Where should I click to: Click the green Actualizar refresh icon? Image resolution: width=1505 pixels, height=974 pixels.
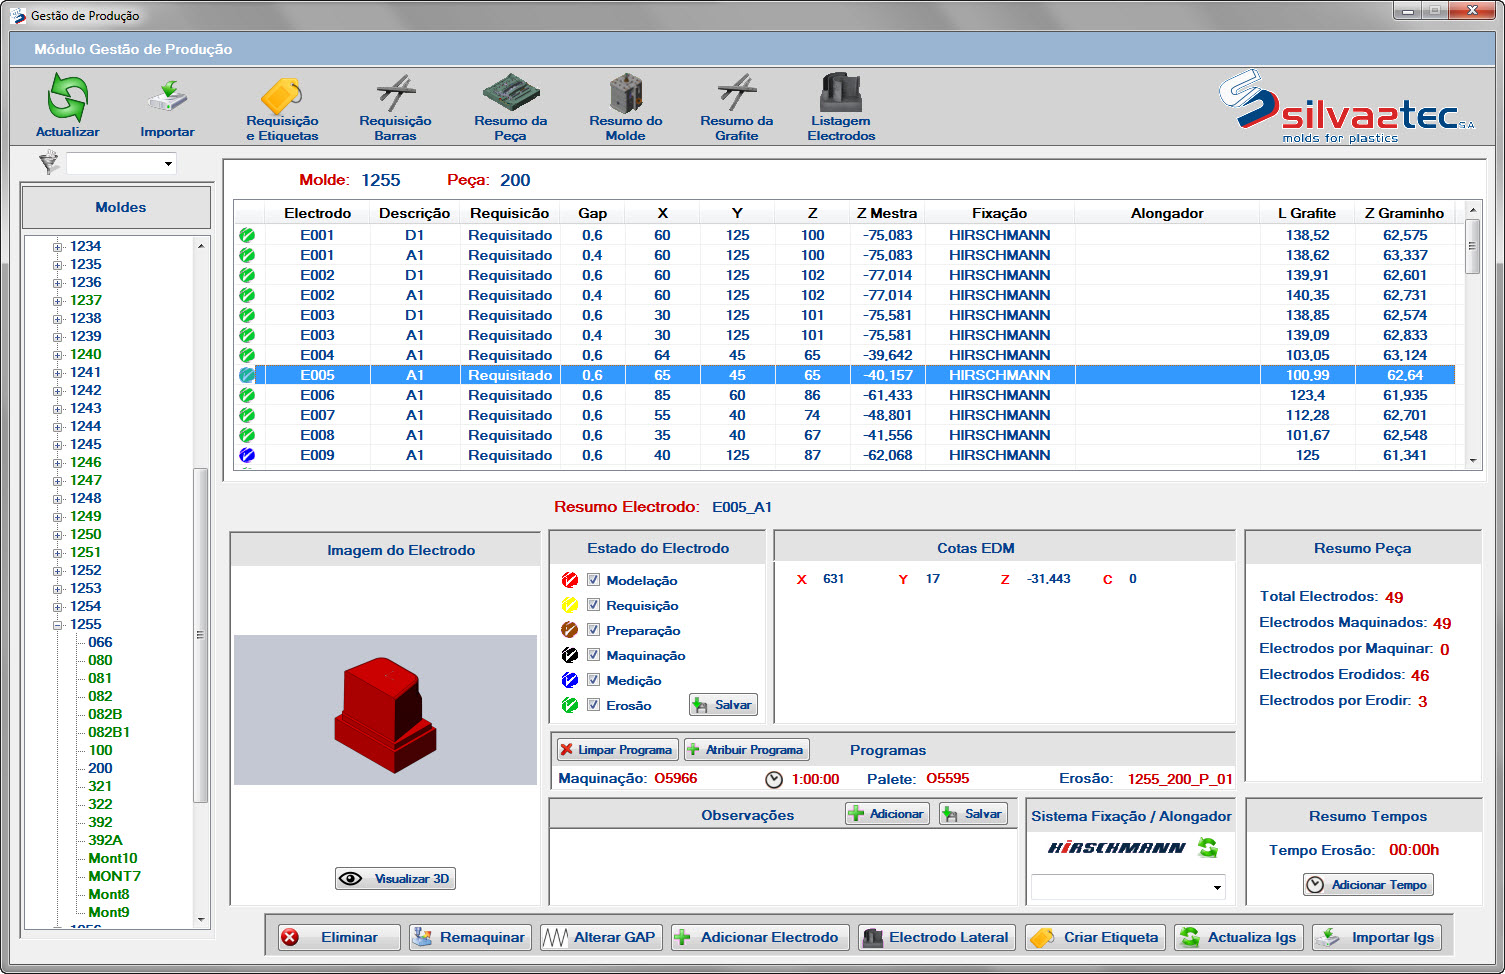68,98
